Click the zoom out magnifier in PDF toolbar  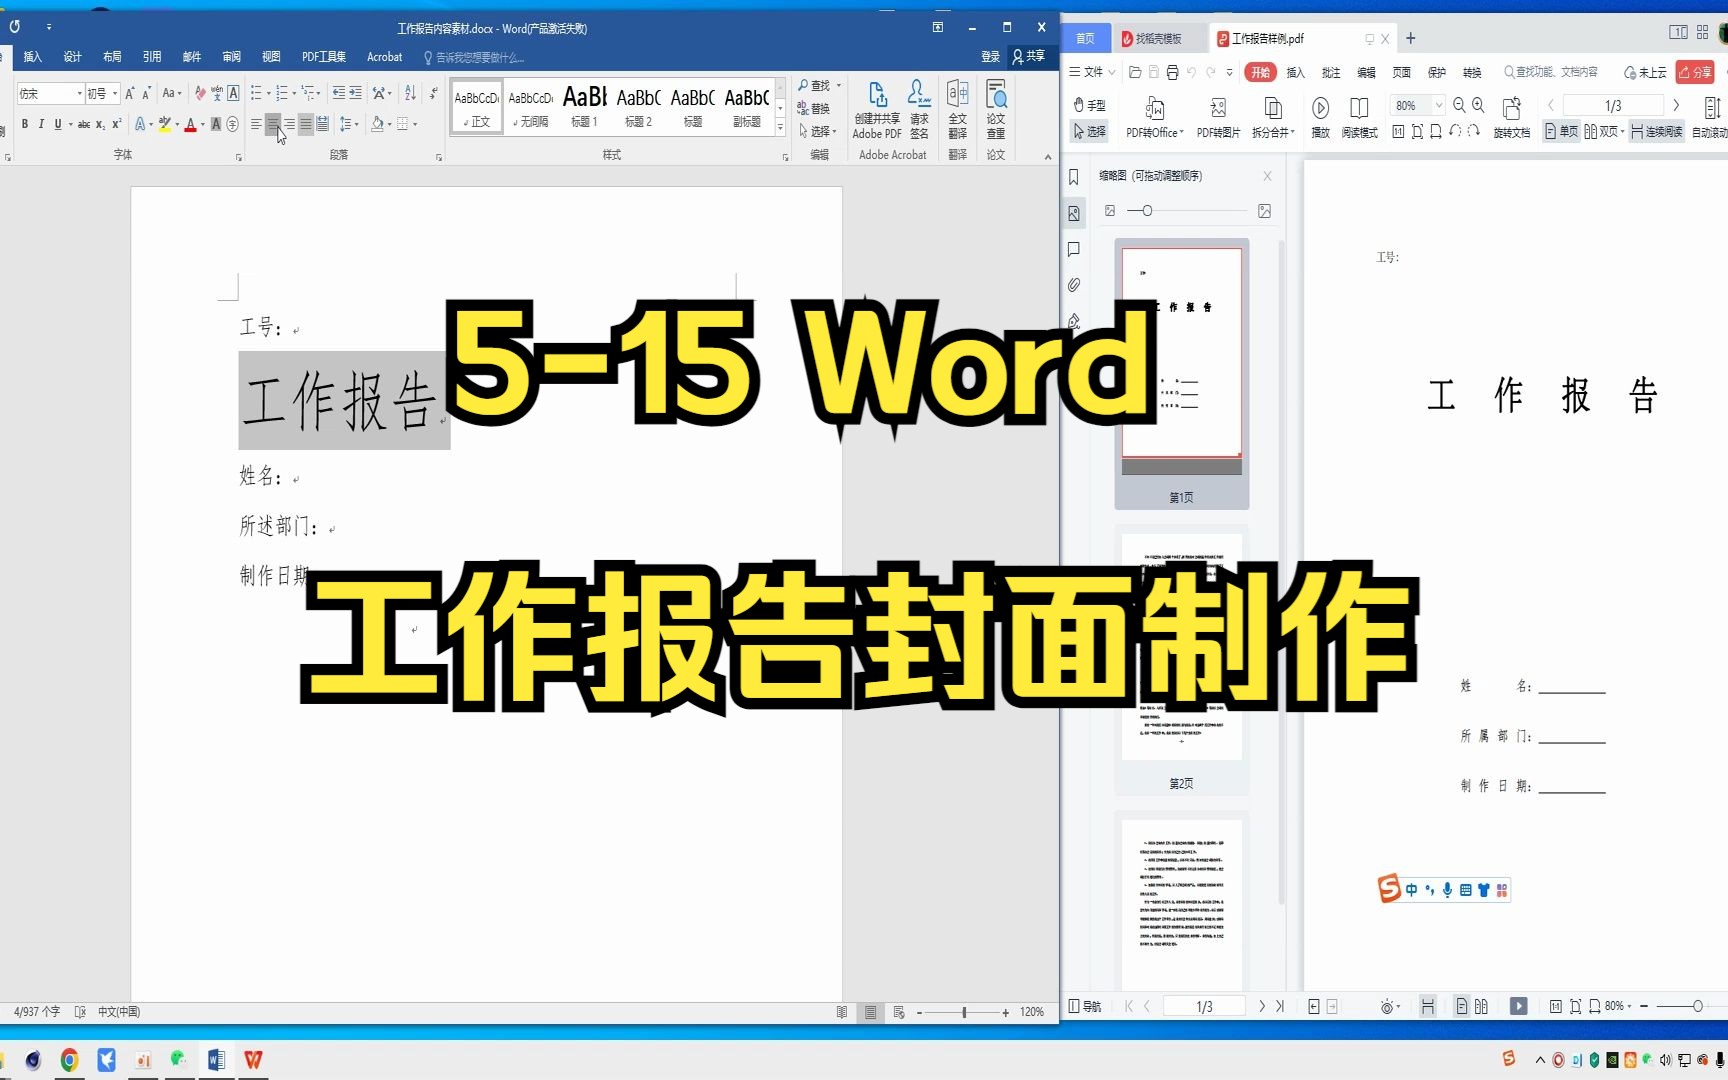point(1459,105)
